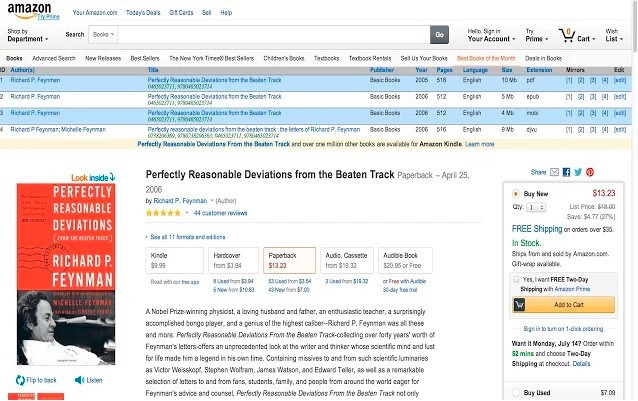Open the Qty quantity selector
The width and height of the screenshot is (638, 401).
(536, 207)
